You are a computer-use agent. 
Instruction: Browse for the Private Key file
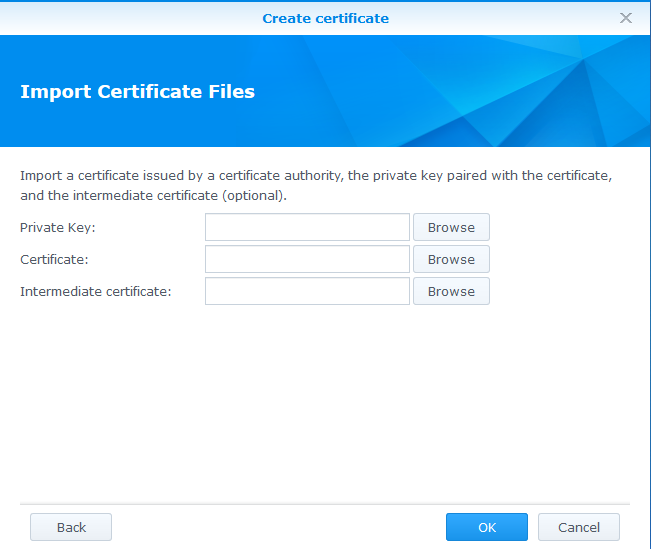pyautogui.click(x=451, y=227)
